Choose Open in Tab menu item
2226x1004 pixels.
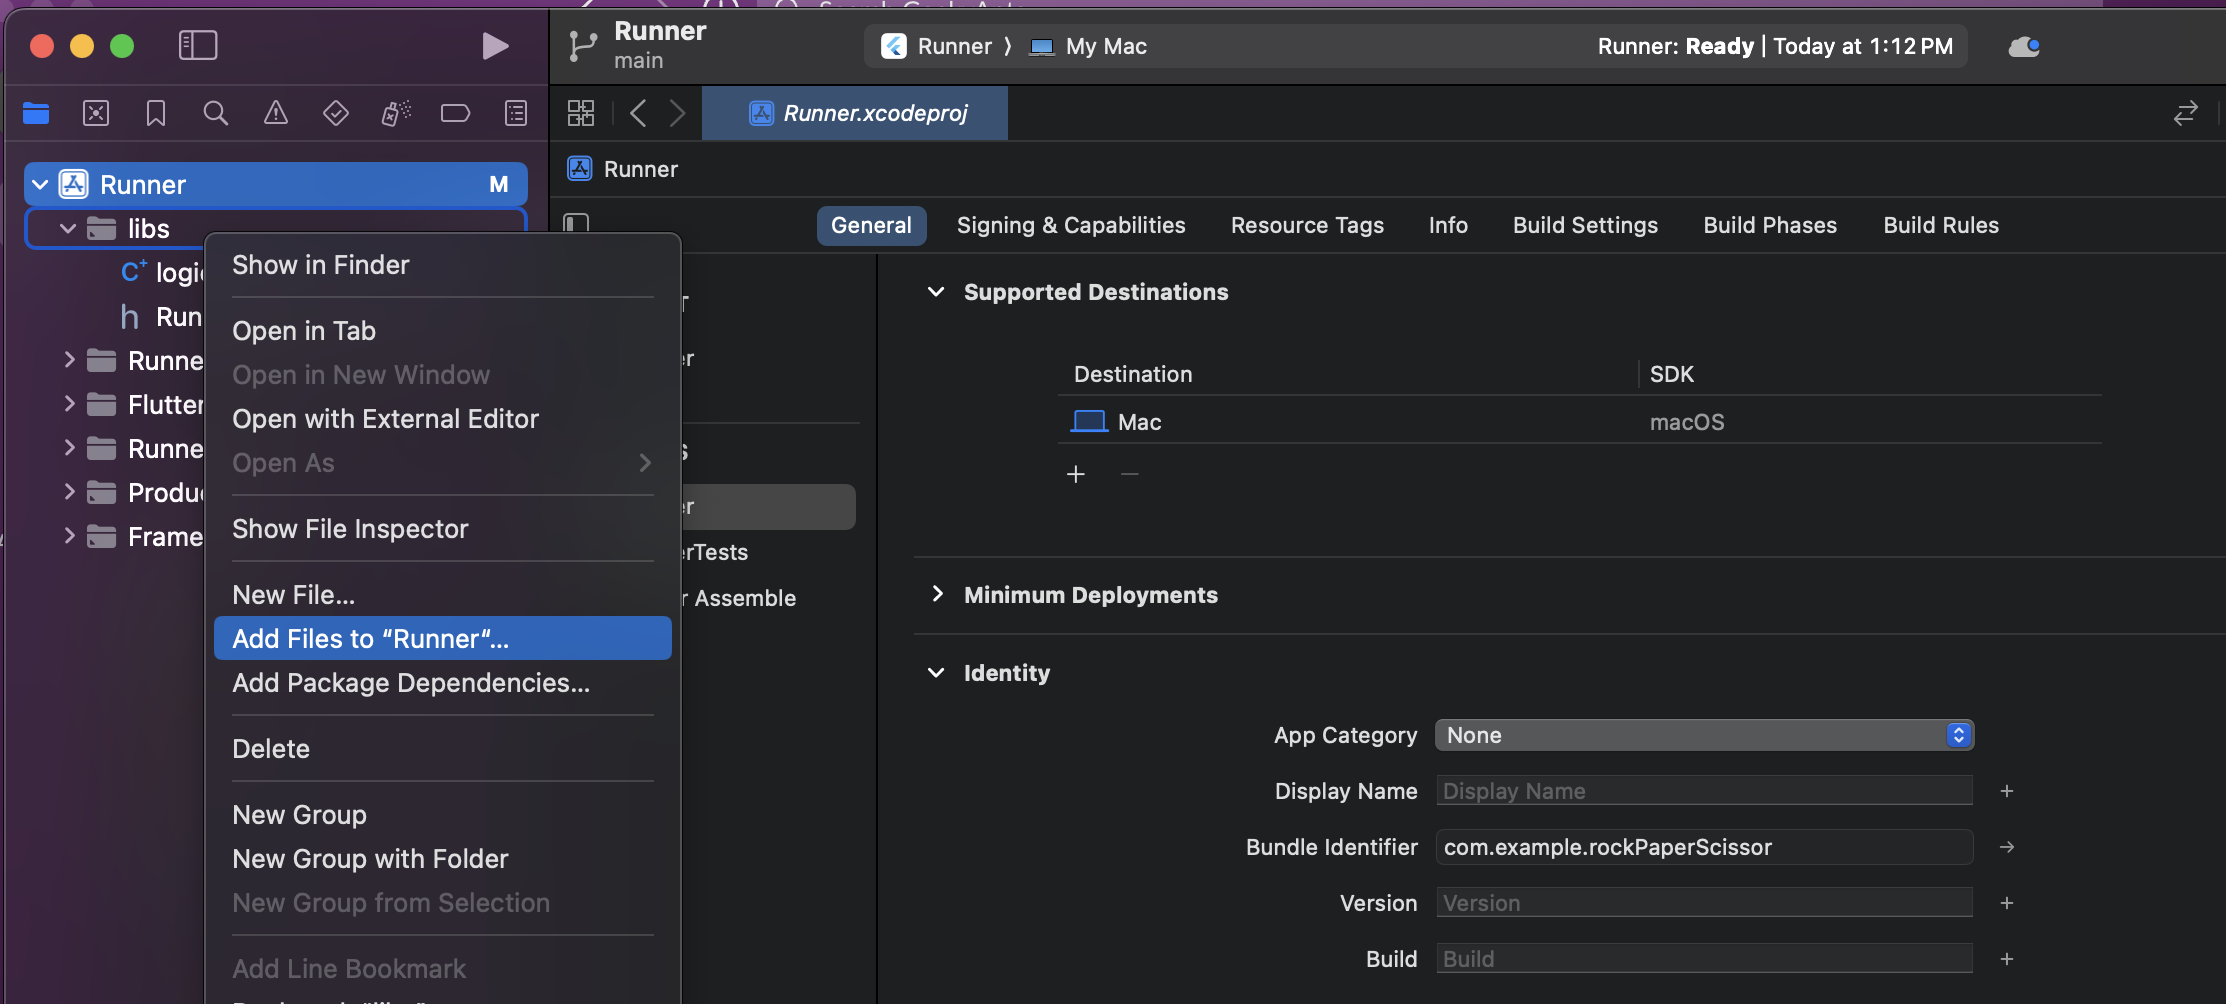pyautogui.click(x=442, y=331)
